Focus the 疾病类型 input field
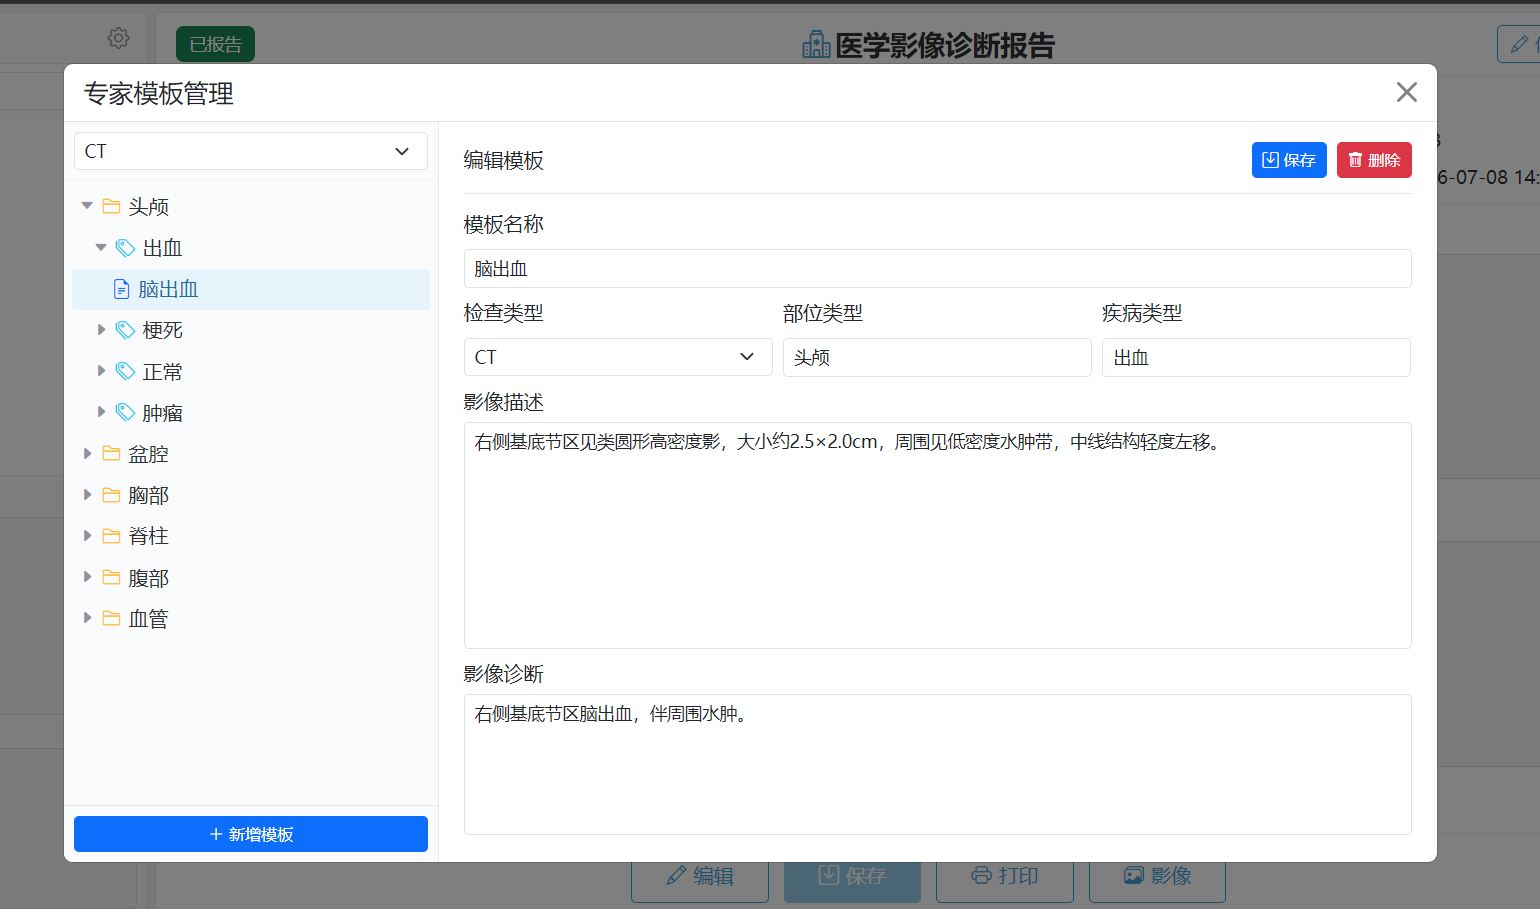The image size is (1540, 909). pos(1256,357)
